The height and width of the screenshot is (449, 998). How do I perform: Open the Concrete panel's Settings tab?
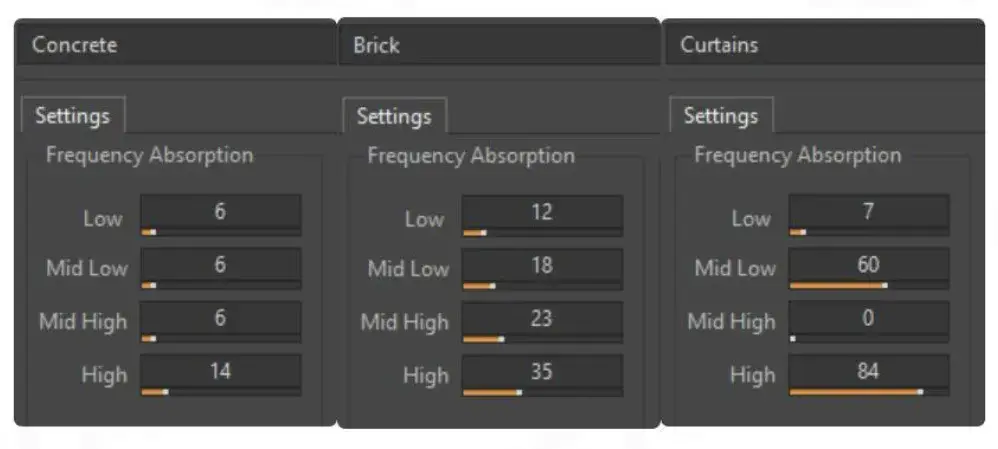(x=73, y=115)
